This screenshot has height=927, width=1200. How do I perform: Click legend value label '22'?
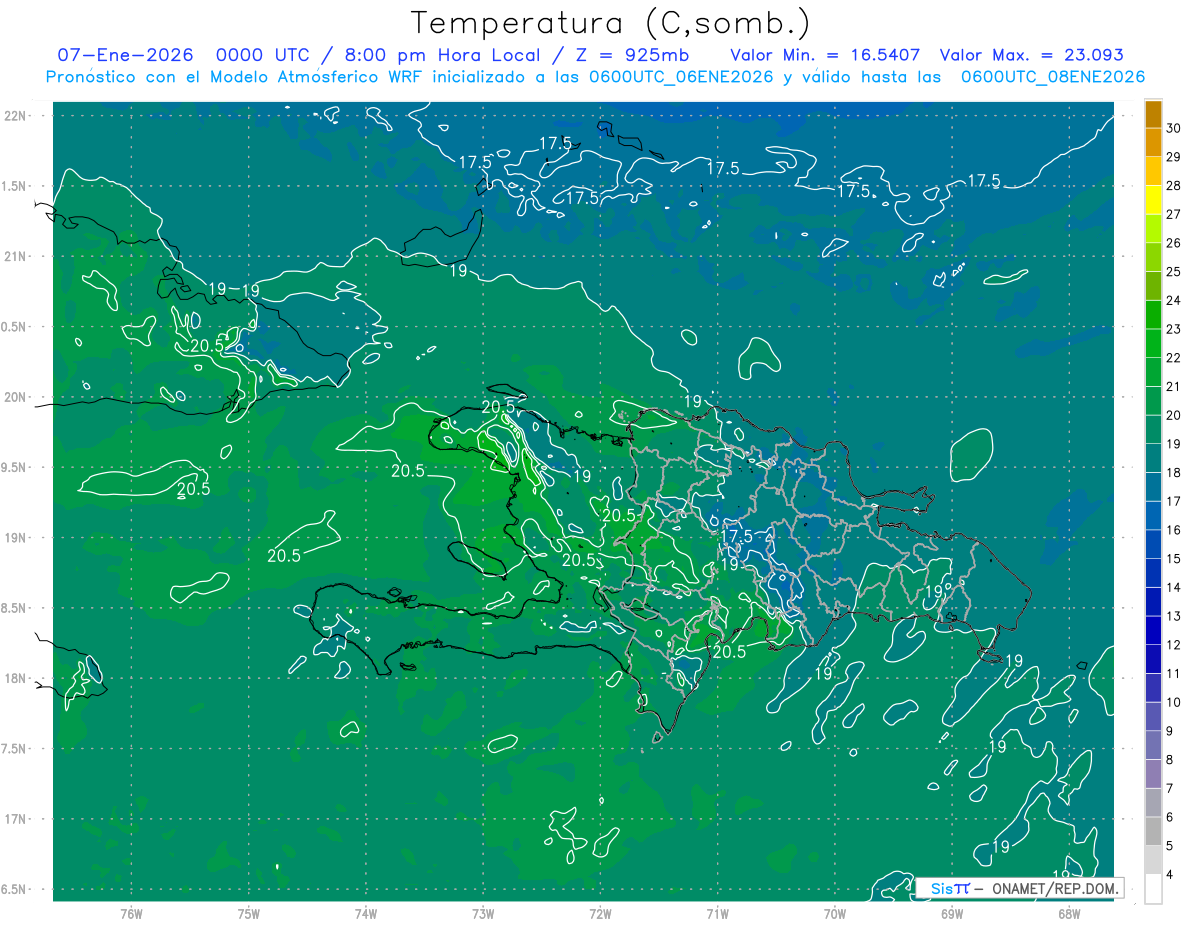click(1174, 358)
